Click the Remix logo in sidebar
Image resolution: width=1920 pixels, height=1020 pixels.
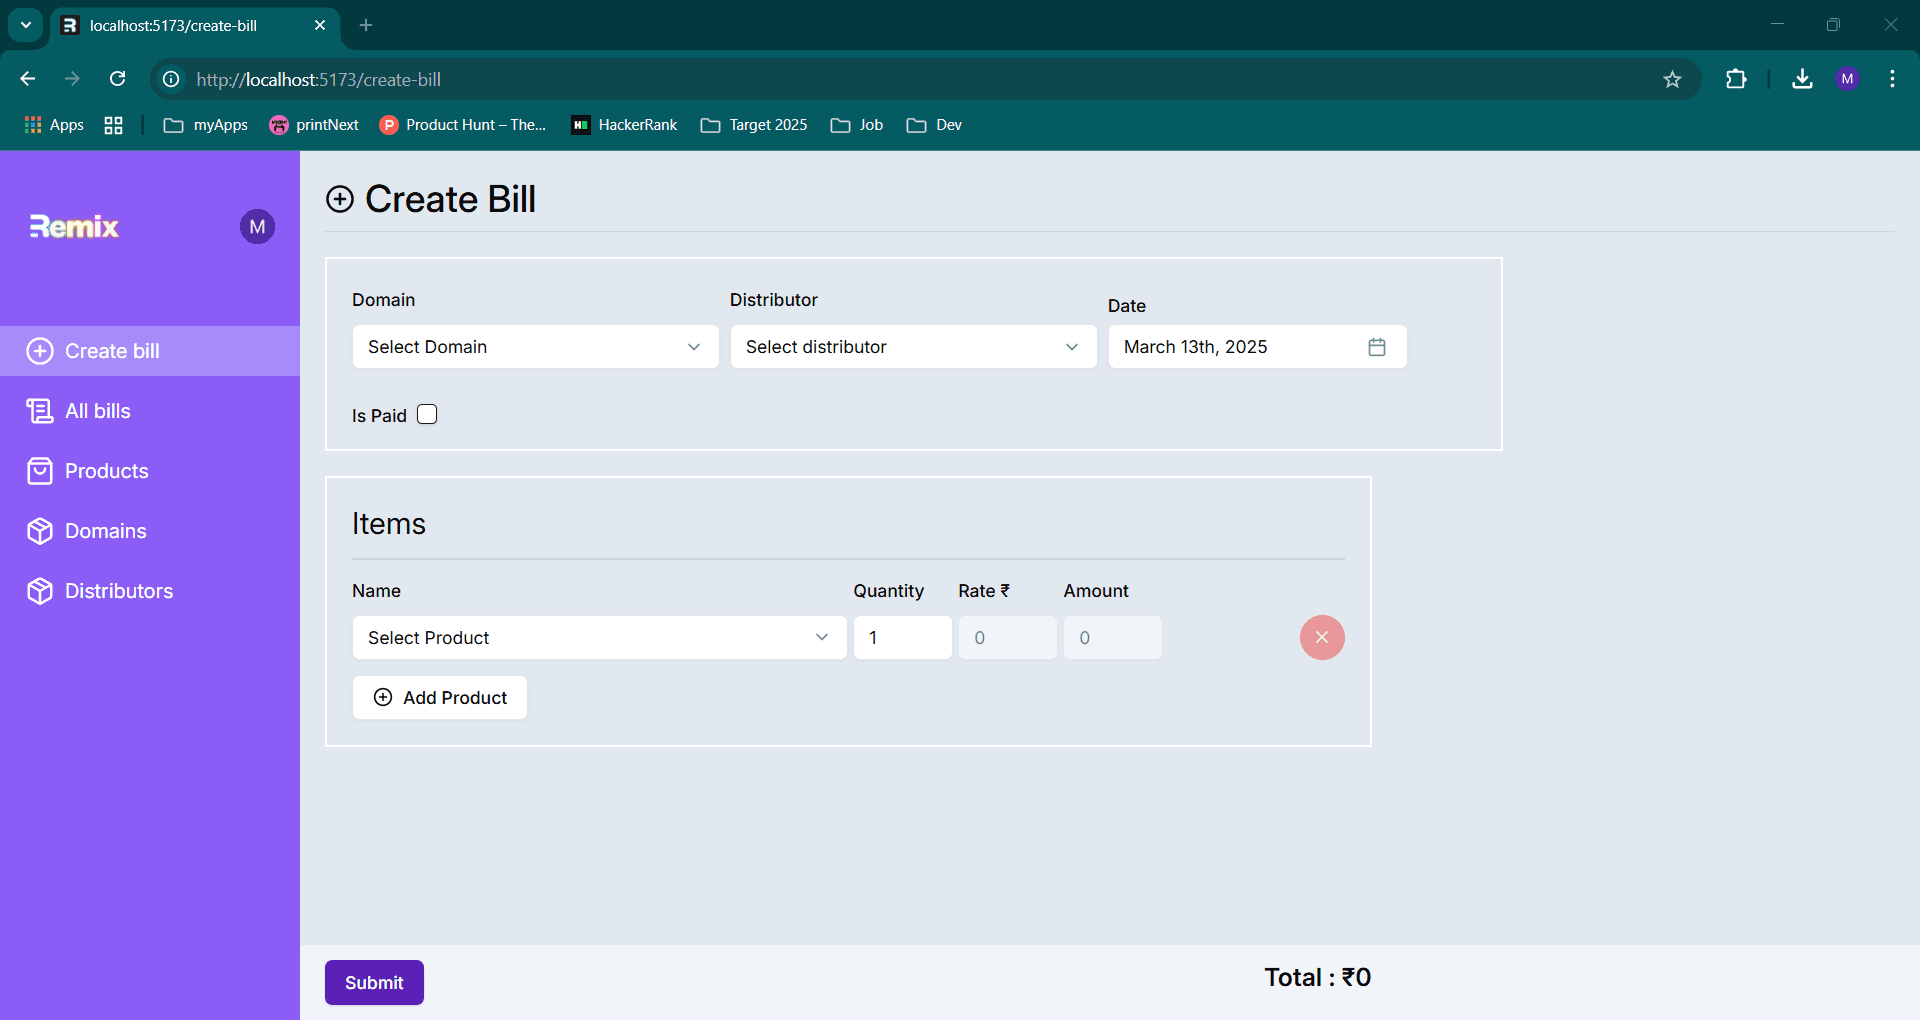(74, 227)
